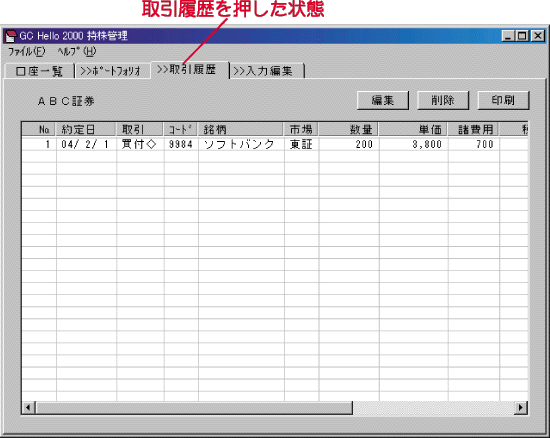This screenshot has width=550, height=438.
Task: Click the 印刷 button
Action: pos(503,100)
